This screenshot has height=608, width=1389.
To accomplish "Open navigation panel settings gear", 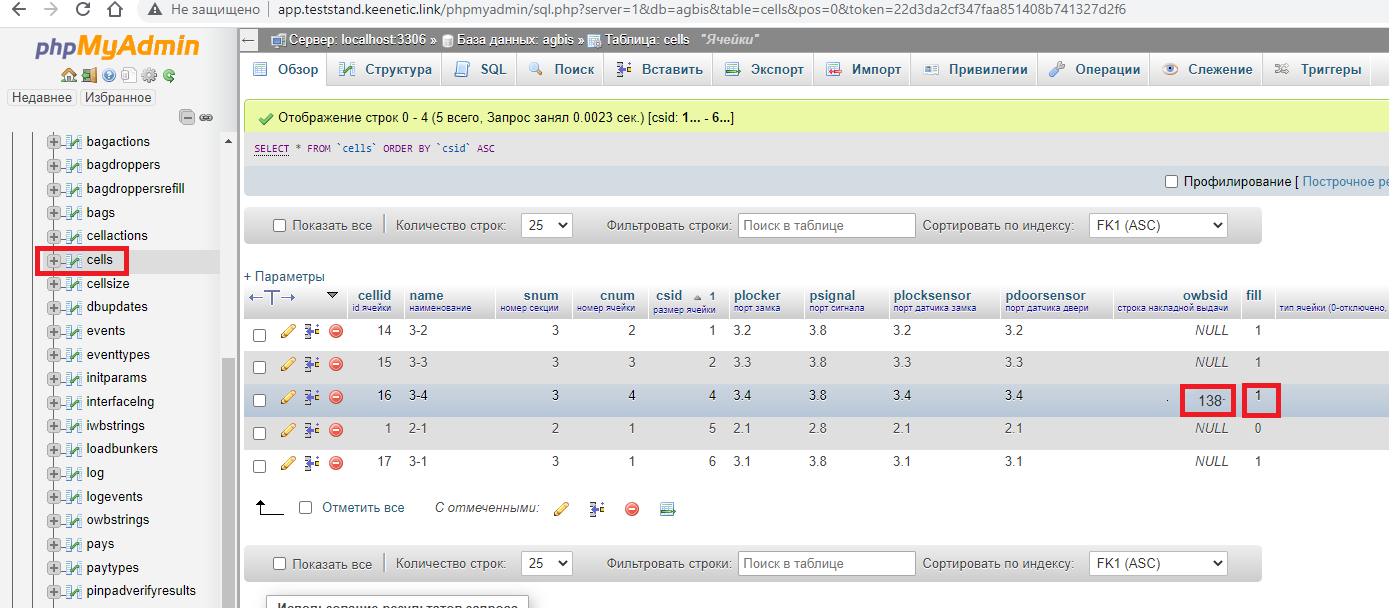I will tap(149, 75).
